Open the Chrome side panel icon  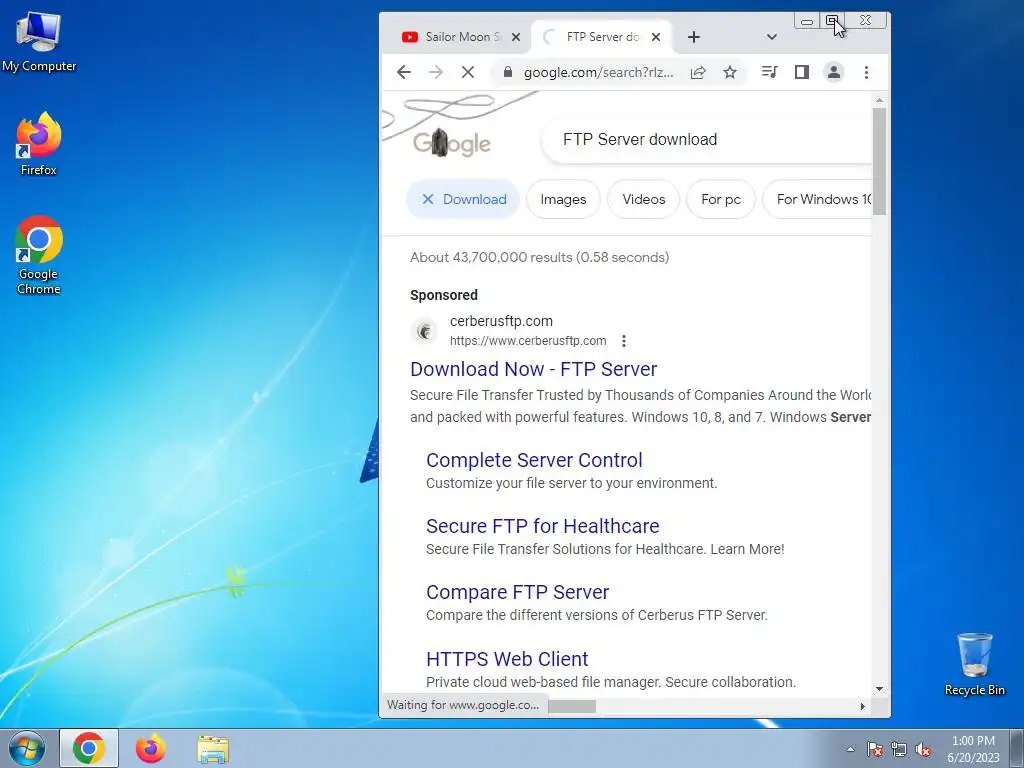point(802,72)
